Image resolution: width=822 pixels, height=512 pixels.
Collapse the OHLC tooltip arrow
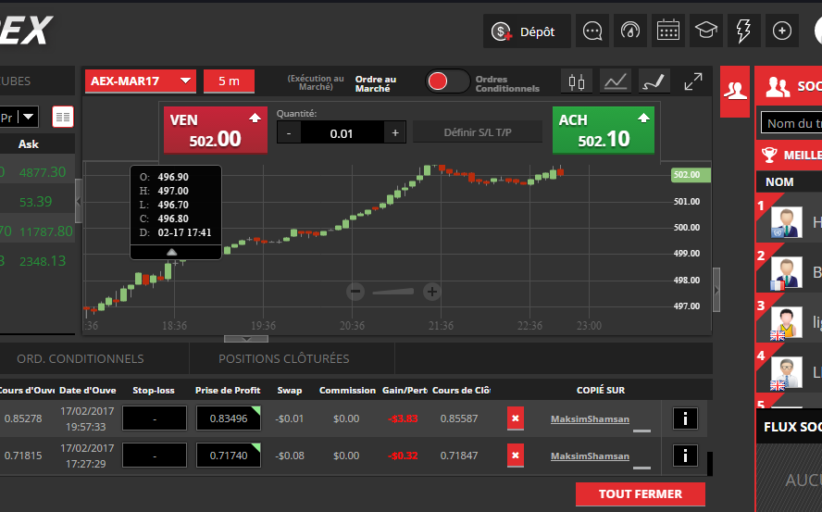171,253
